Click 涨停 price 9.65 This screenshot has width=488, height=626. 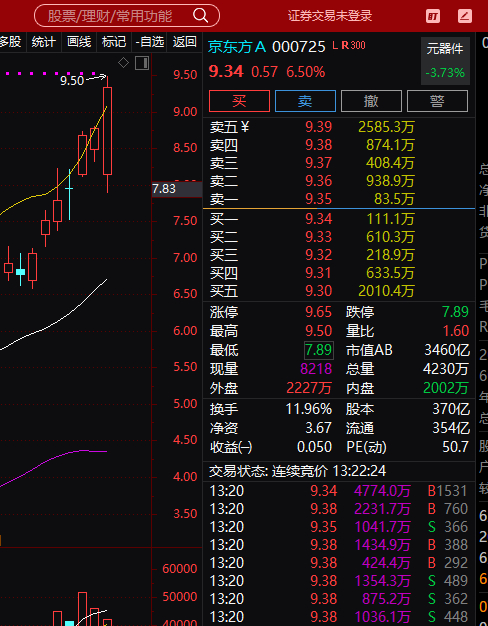(x=319, y=312)
